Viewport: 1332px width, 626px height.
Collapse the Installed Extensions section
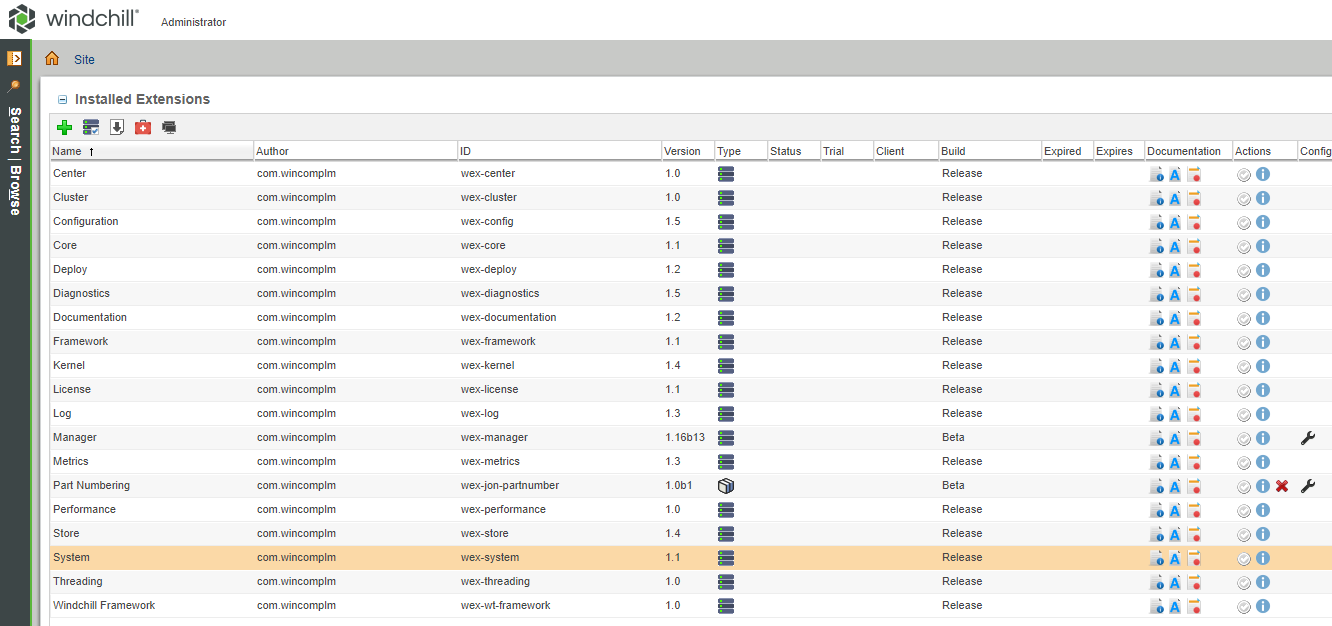(x=62, y=100)
